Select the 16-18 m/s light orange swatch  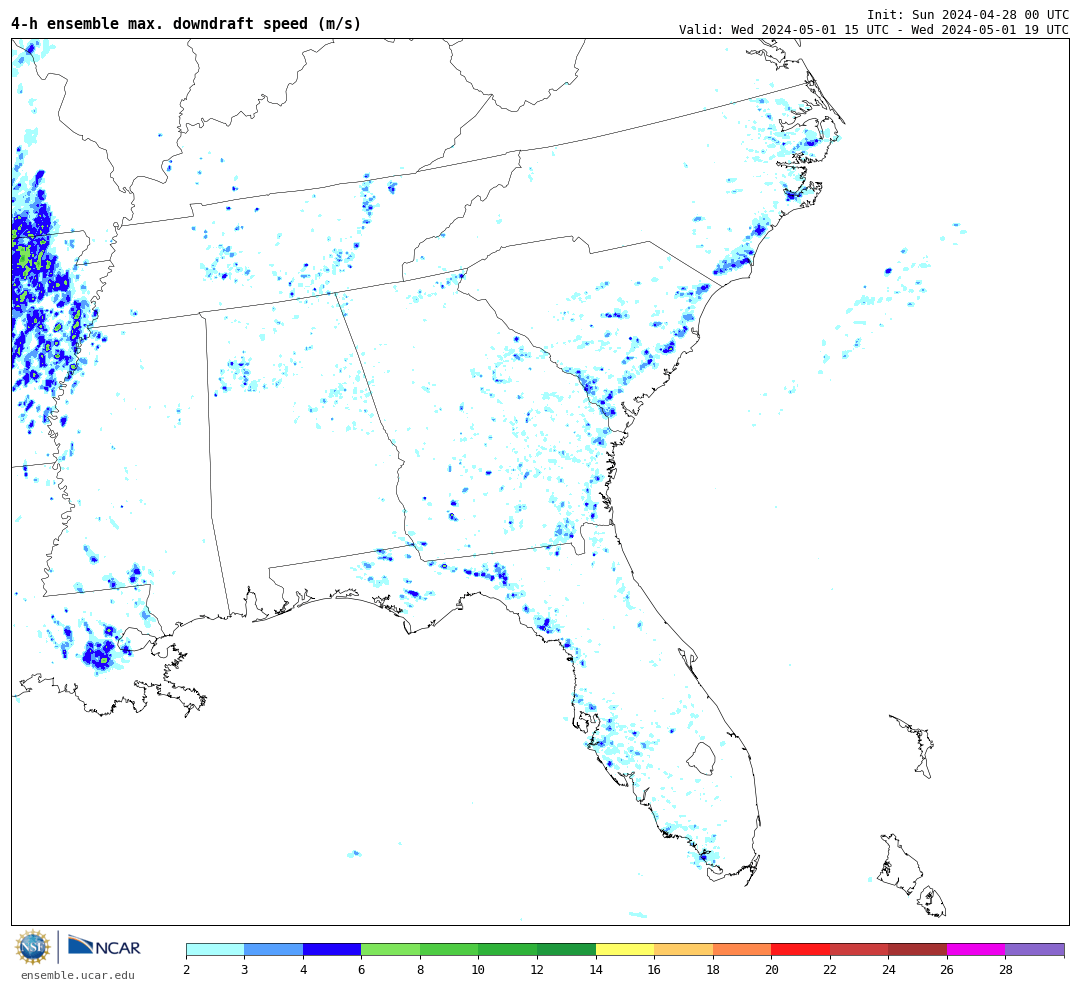pyautogui.click(x=683, y=949)
